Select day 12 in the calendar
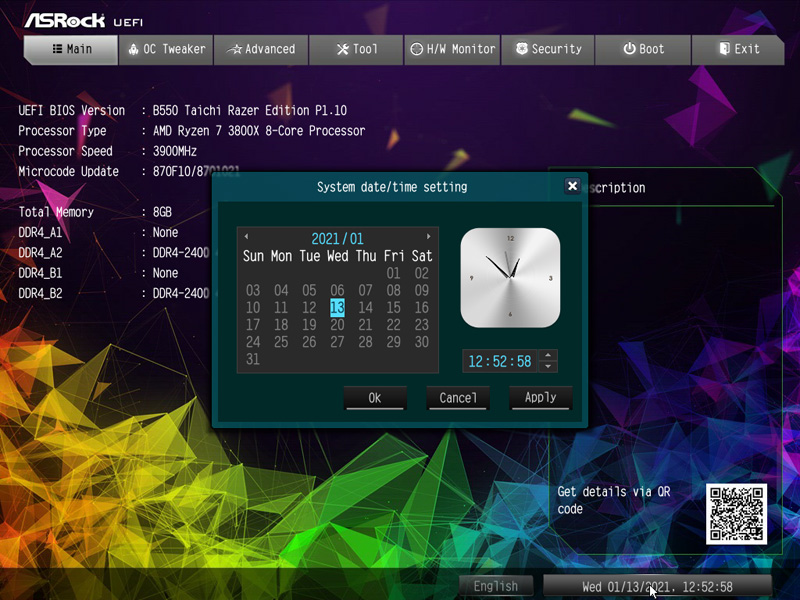 tap(309, 308)
